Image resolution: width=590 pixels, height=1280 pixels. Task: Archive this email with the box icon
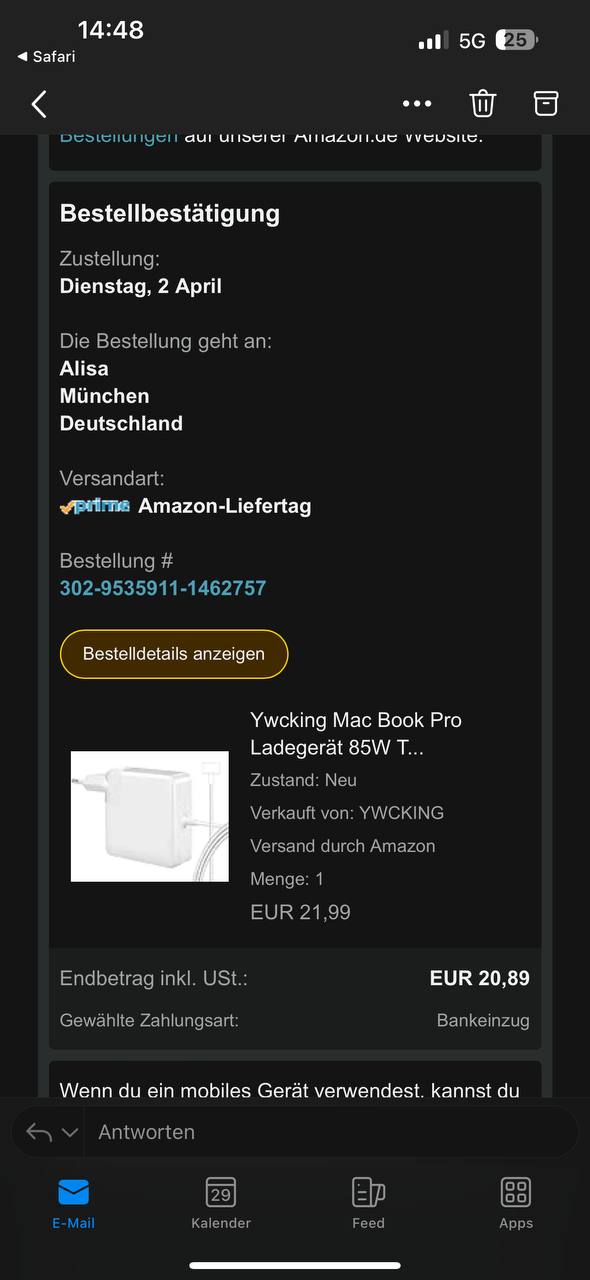pyautogui.click(x=545, y=103)
